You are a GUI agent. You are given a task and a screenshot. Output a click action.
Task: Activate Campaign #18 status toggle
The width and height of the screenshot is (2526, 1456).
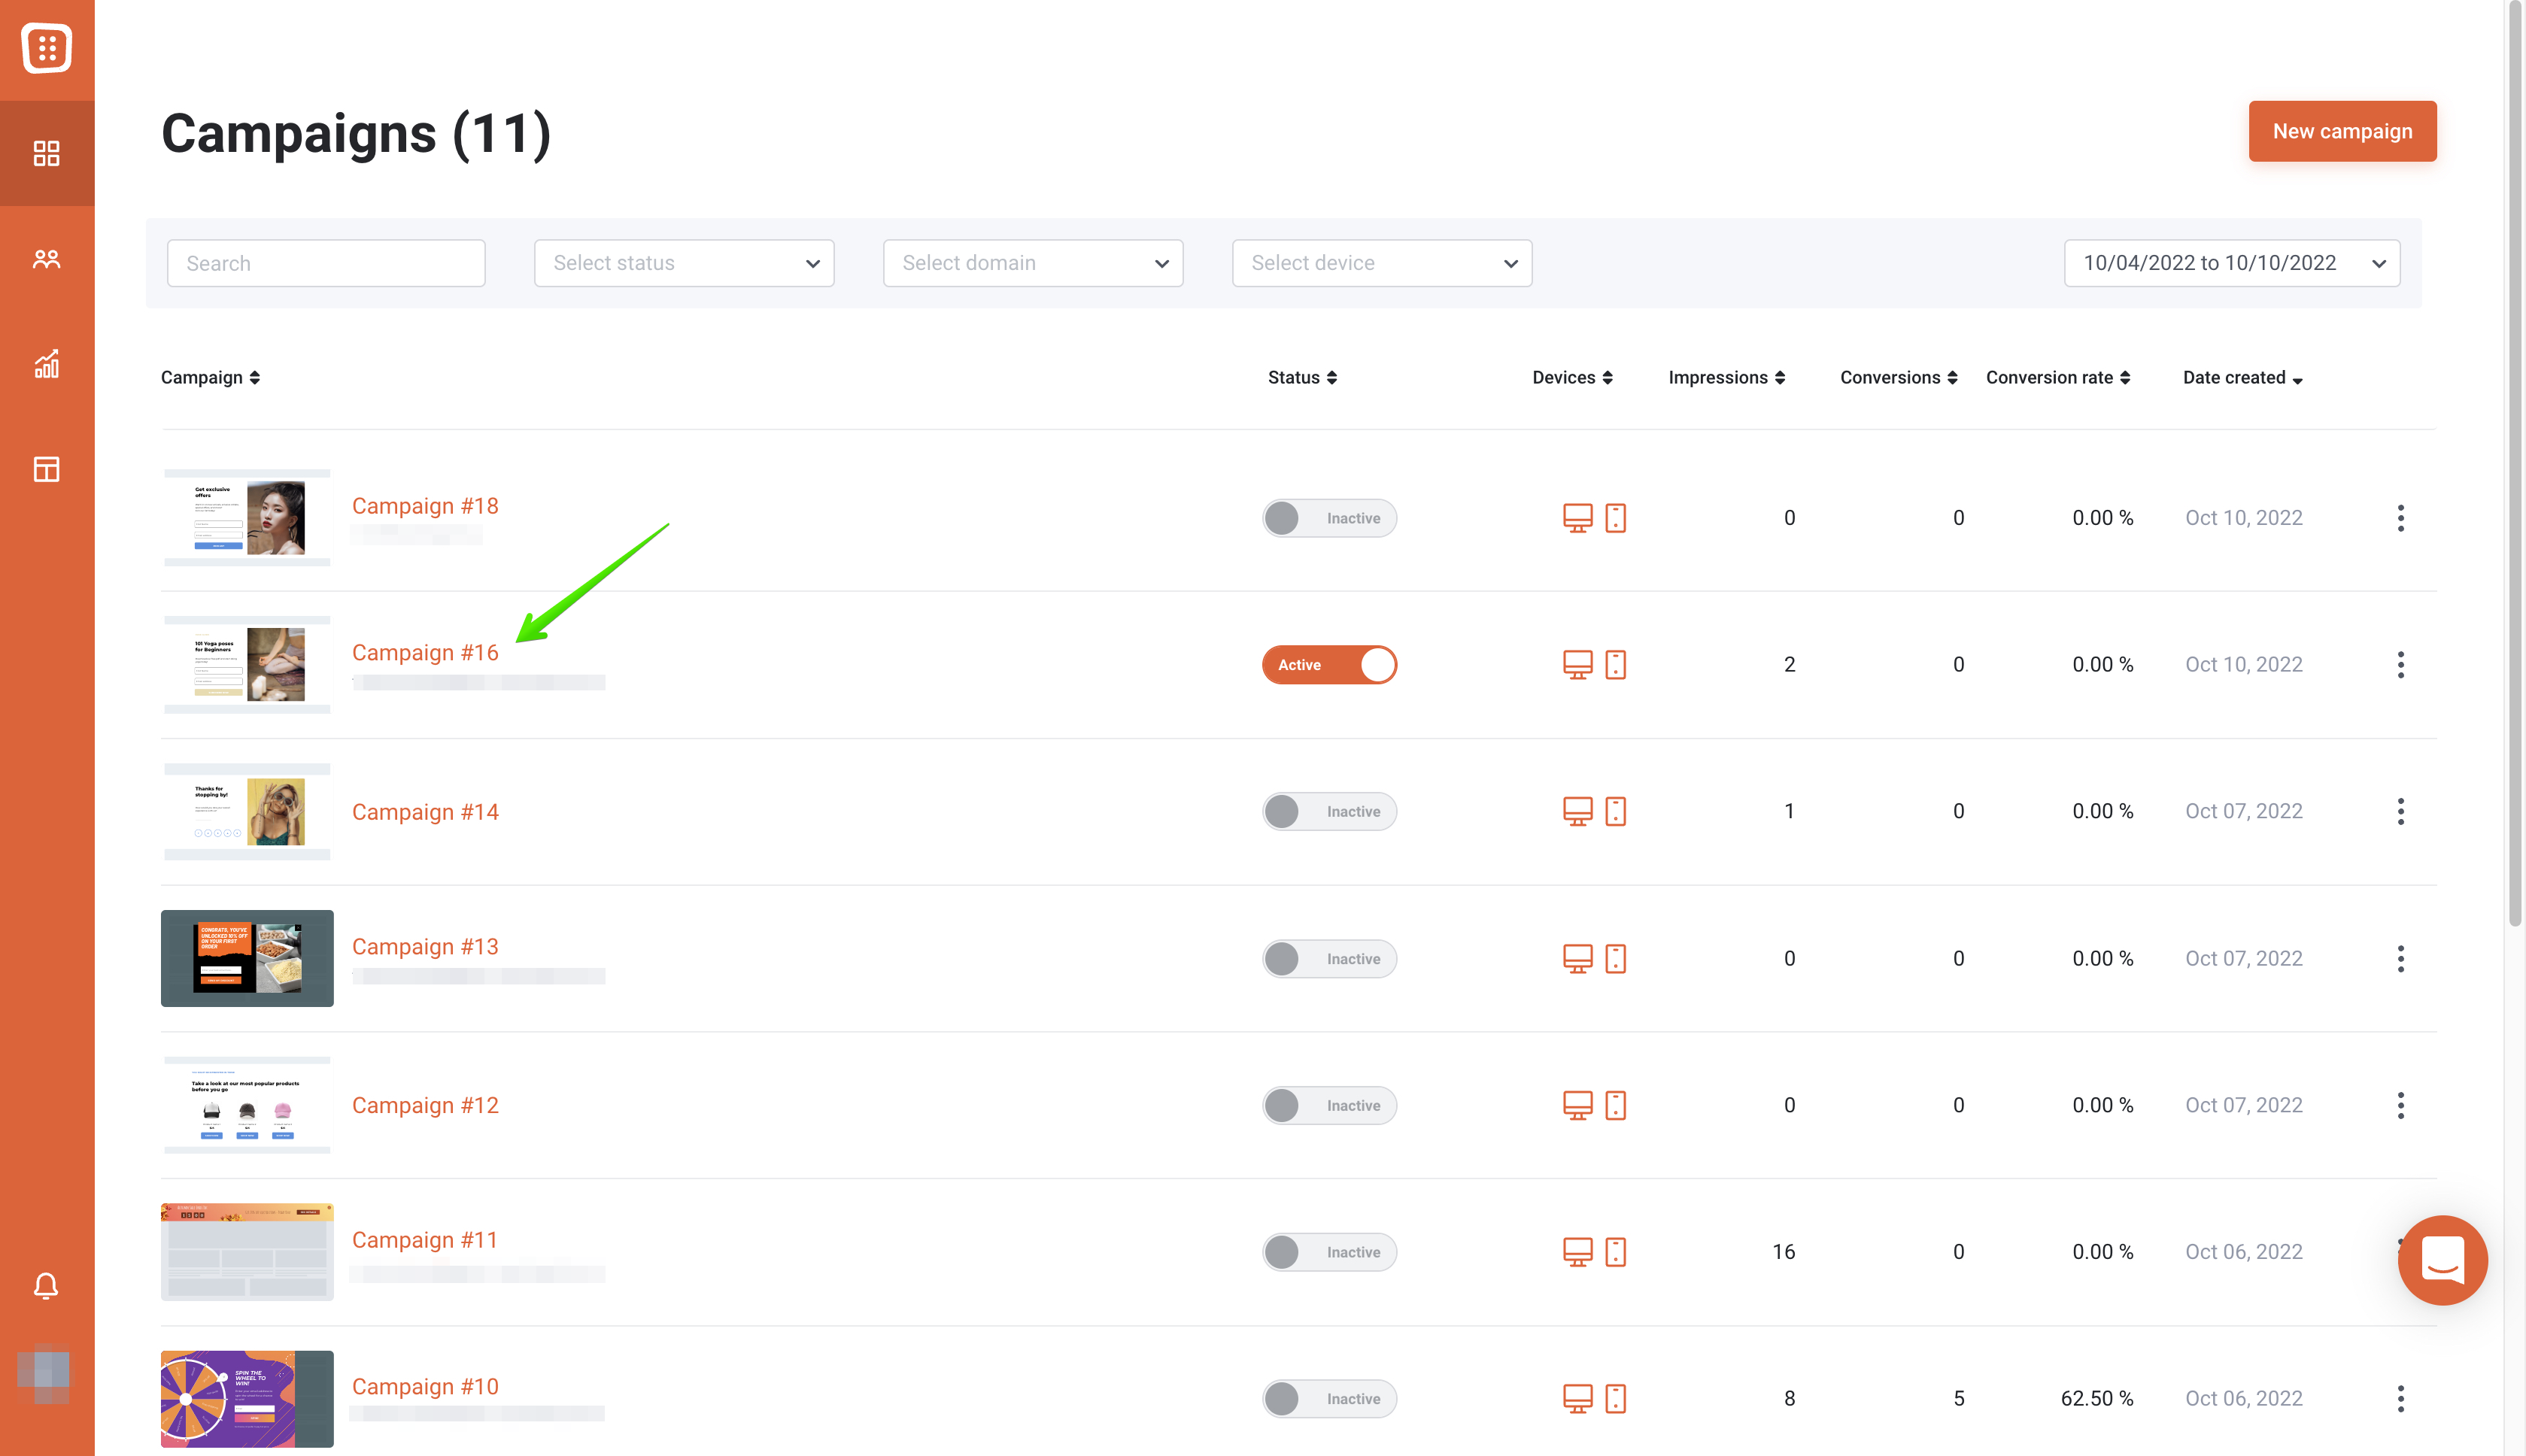(x=1329, y=518)
